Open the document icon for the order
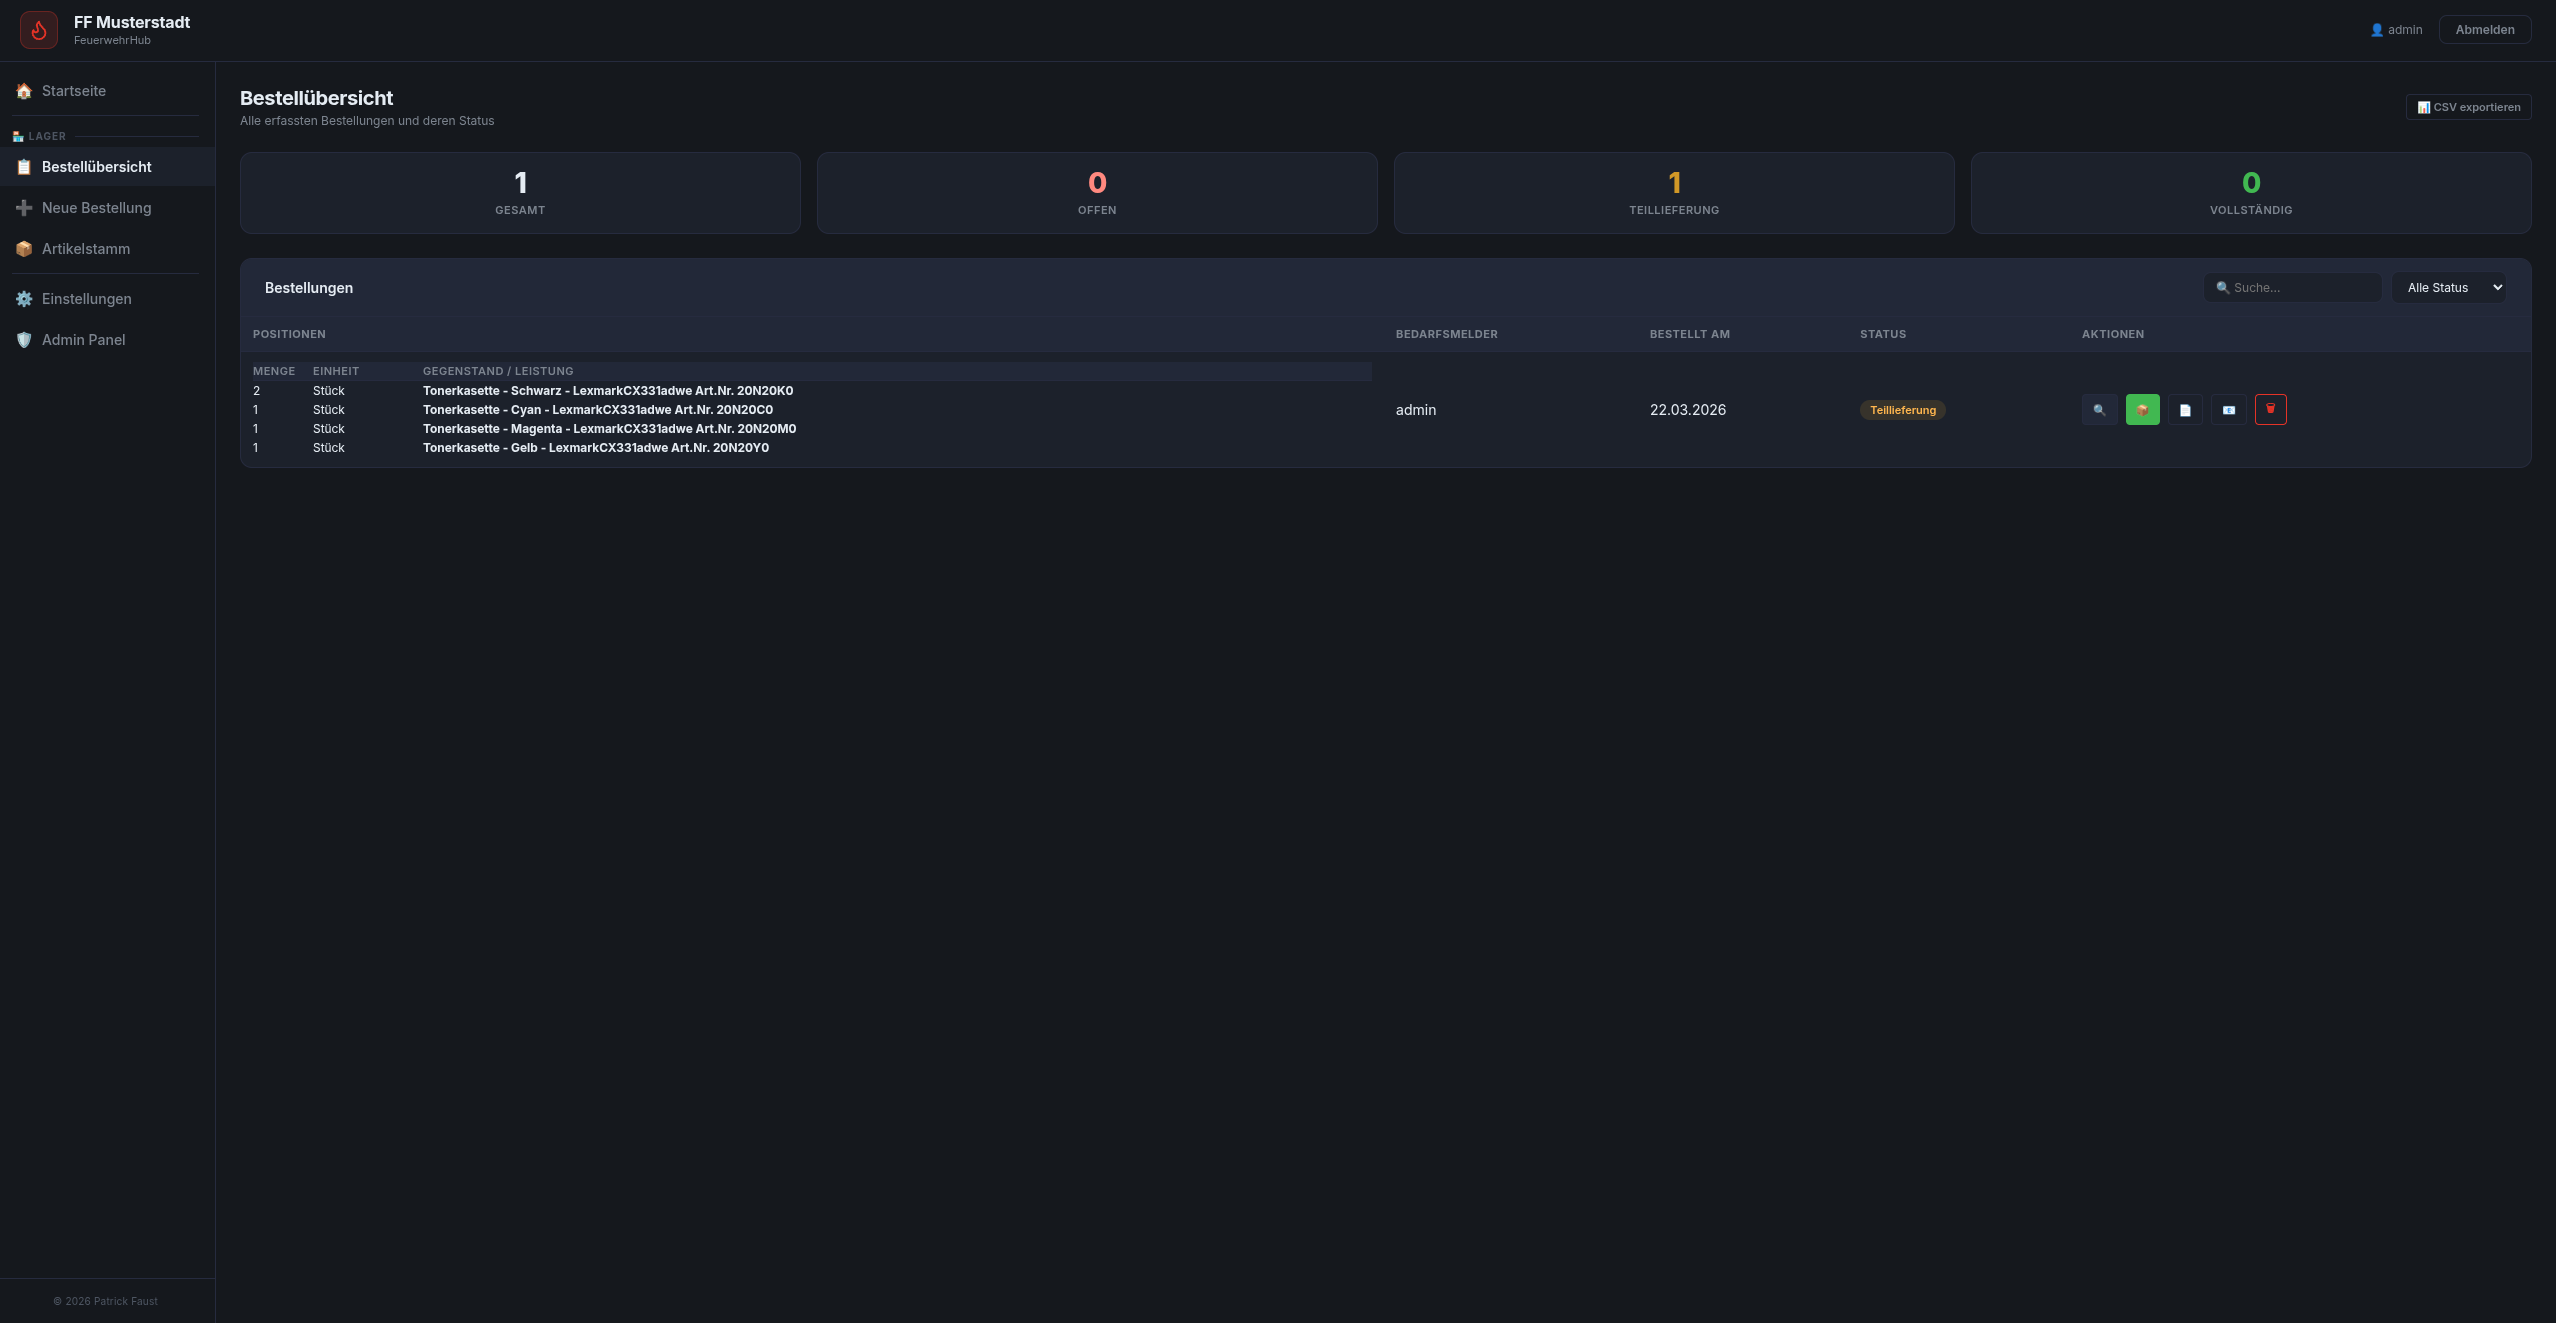 pyautogui.click(x=2185, y=410)
